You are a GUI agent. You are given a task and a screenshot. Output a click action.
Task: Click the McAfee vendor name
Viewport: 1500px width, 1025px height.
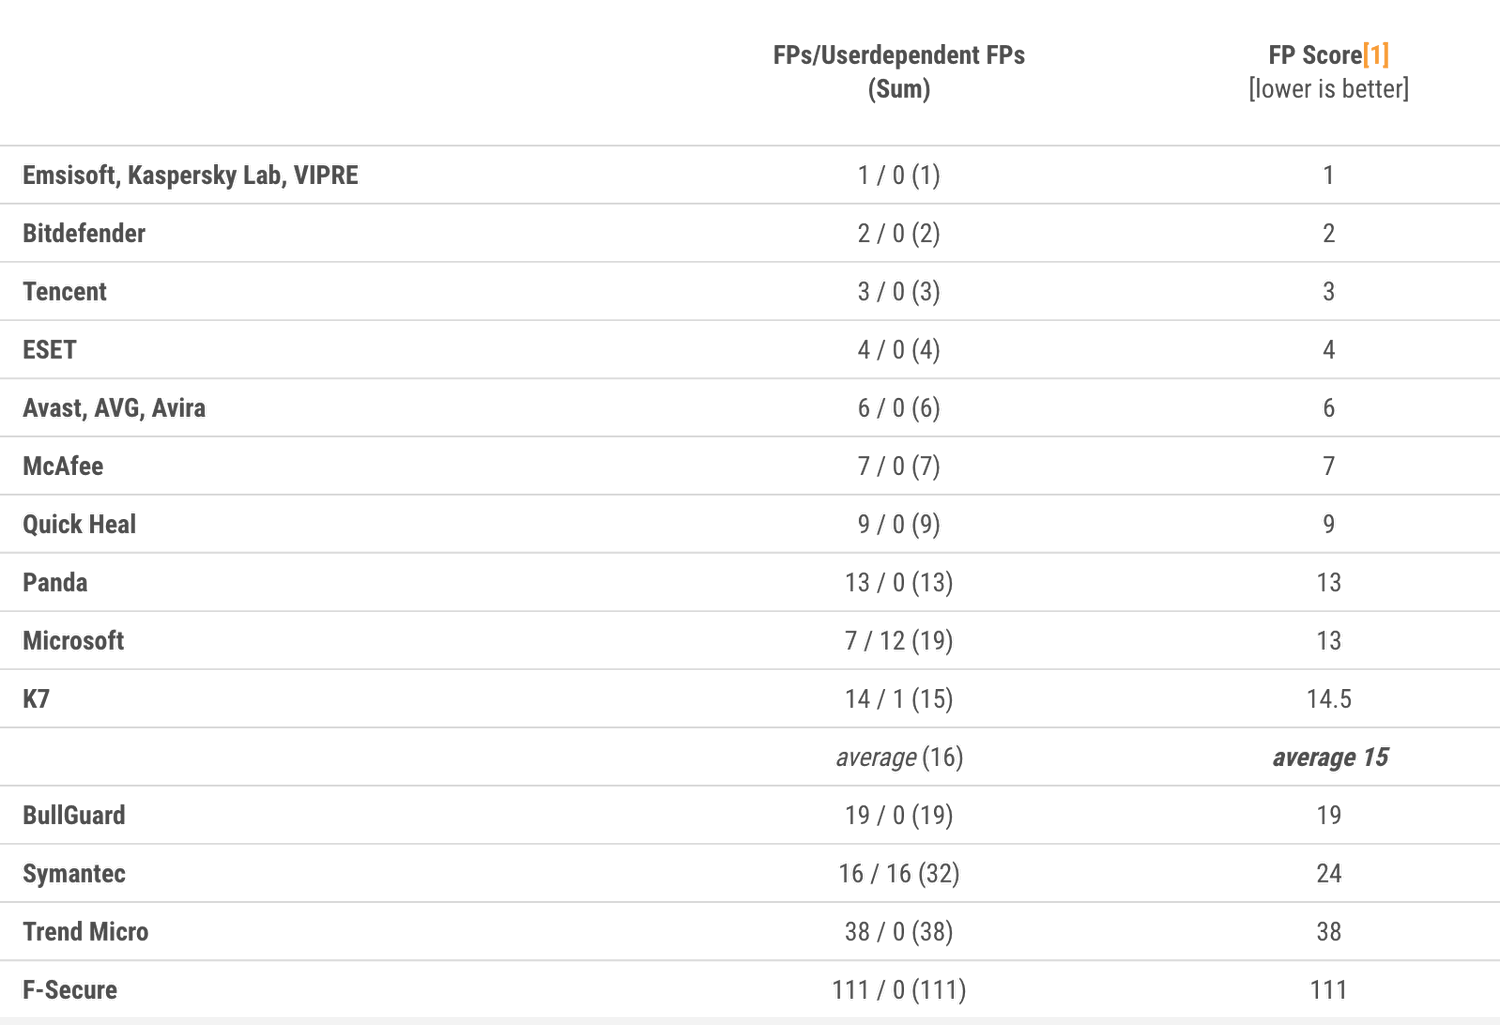(x=63, y=466)
